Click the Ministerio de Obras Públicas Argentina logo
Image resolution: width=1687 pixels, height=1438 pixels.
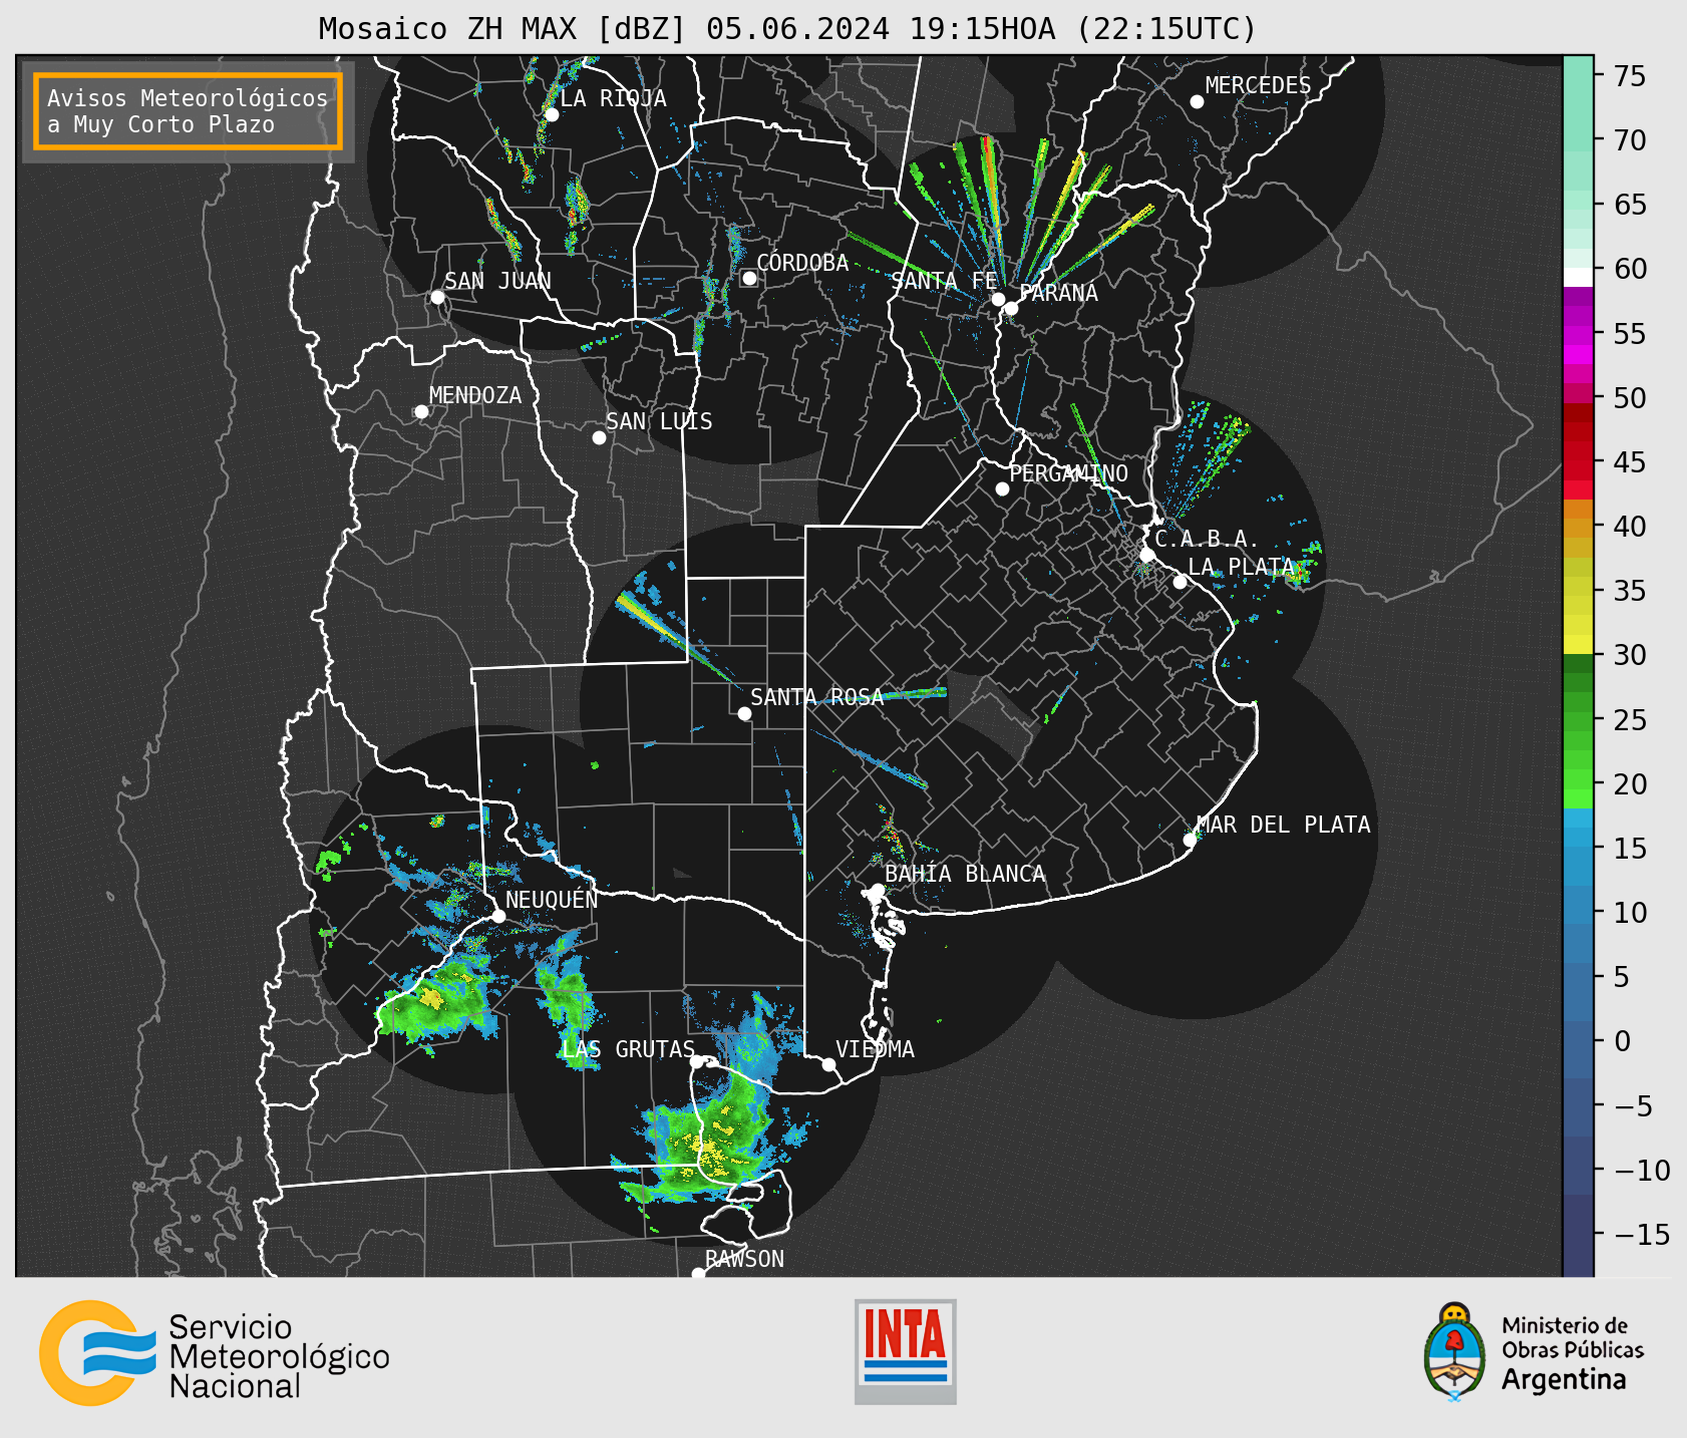click(1534, 1352)
